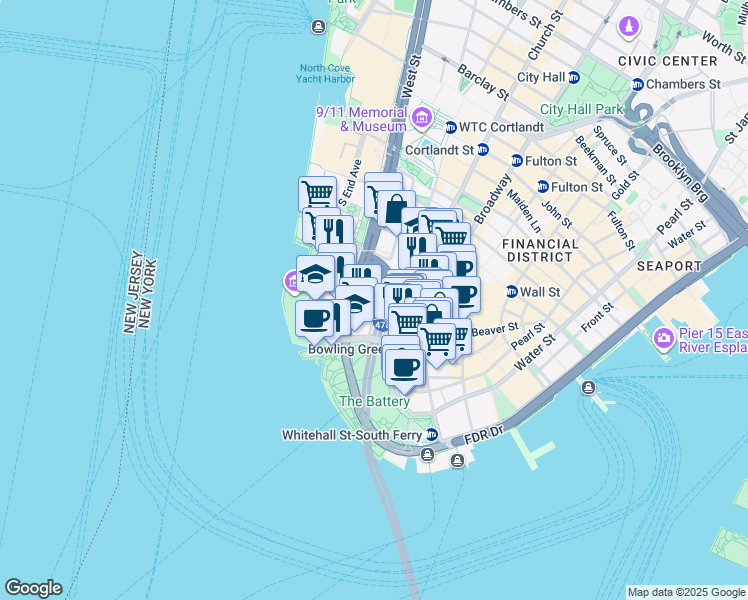Click the WTC Cortlandt MTA station icon

point(451,127)
